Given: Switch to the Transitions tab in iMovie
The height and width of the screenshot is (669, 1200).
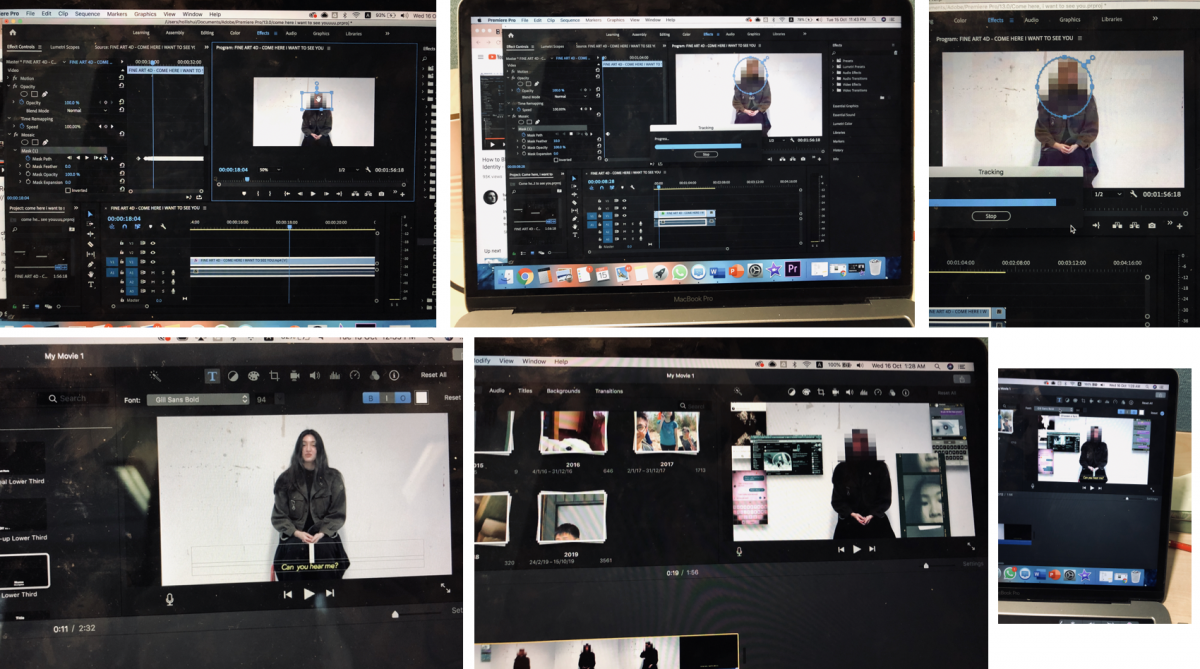Looking at the screenshot, I should point(609,391).
